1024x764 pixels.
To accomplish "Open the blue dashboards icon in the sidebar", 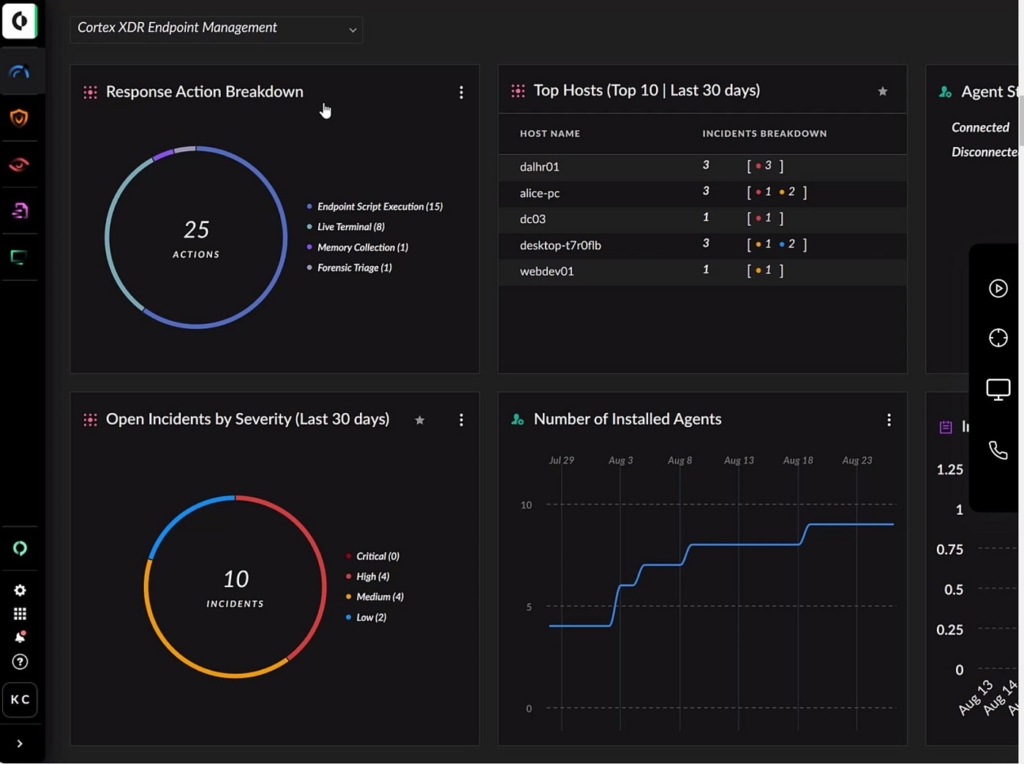I will click(x=20, y=71).
